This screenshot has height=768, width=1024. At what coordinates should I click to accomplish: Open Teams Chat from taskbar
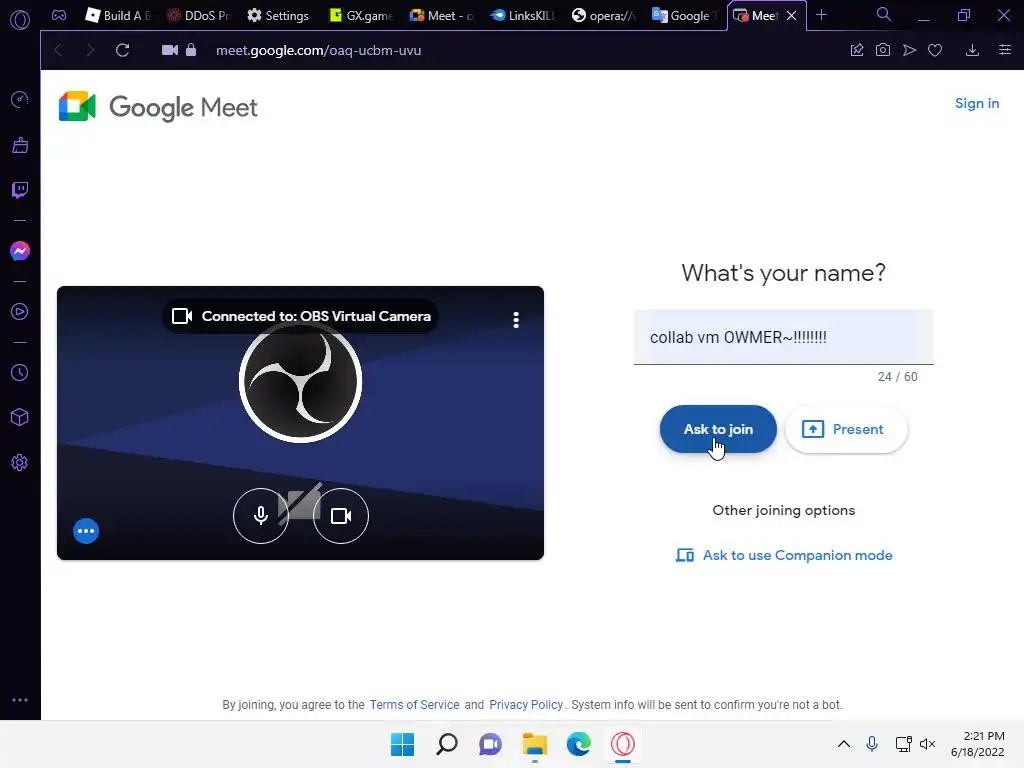tap(490, 744)
